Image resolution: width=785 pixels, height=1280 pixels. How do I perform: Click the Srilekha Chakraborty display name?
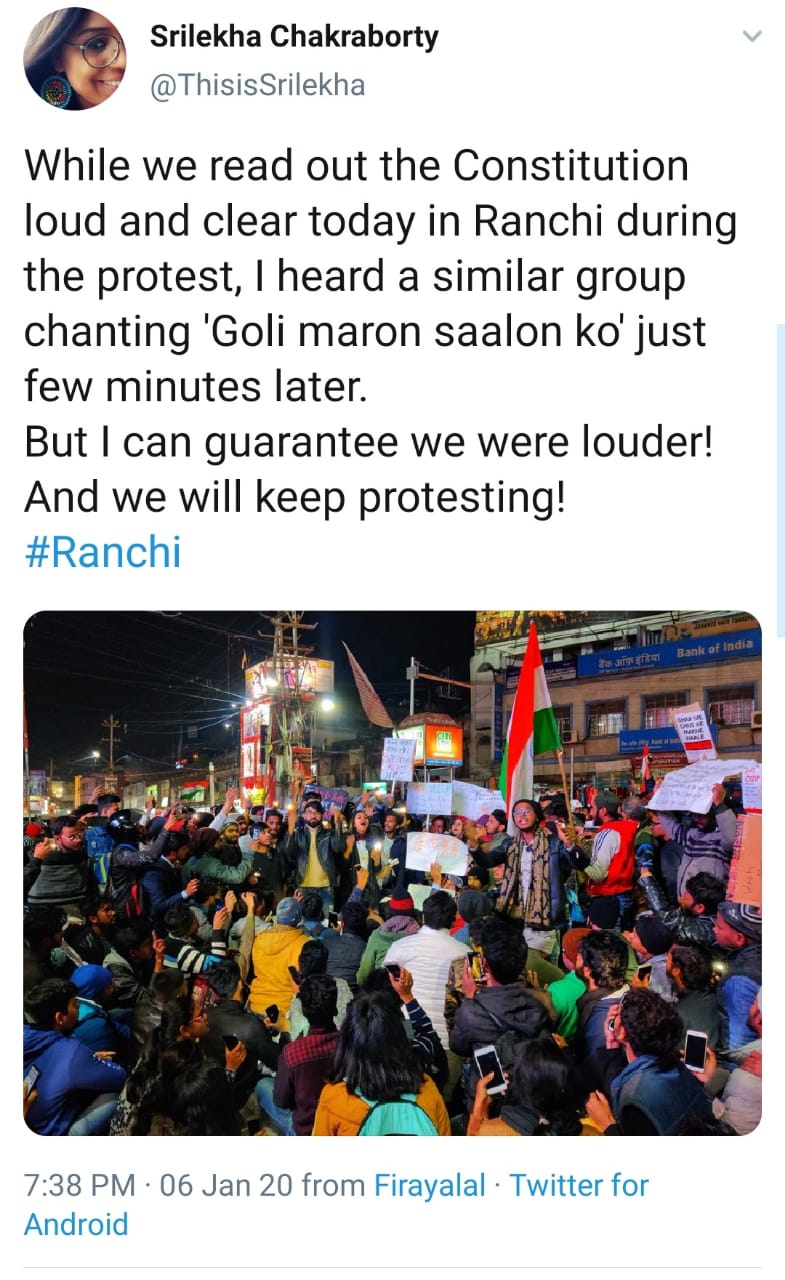294,38
